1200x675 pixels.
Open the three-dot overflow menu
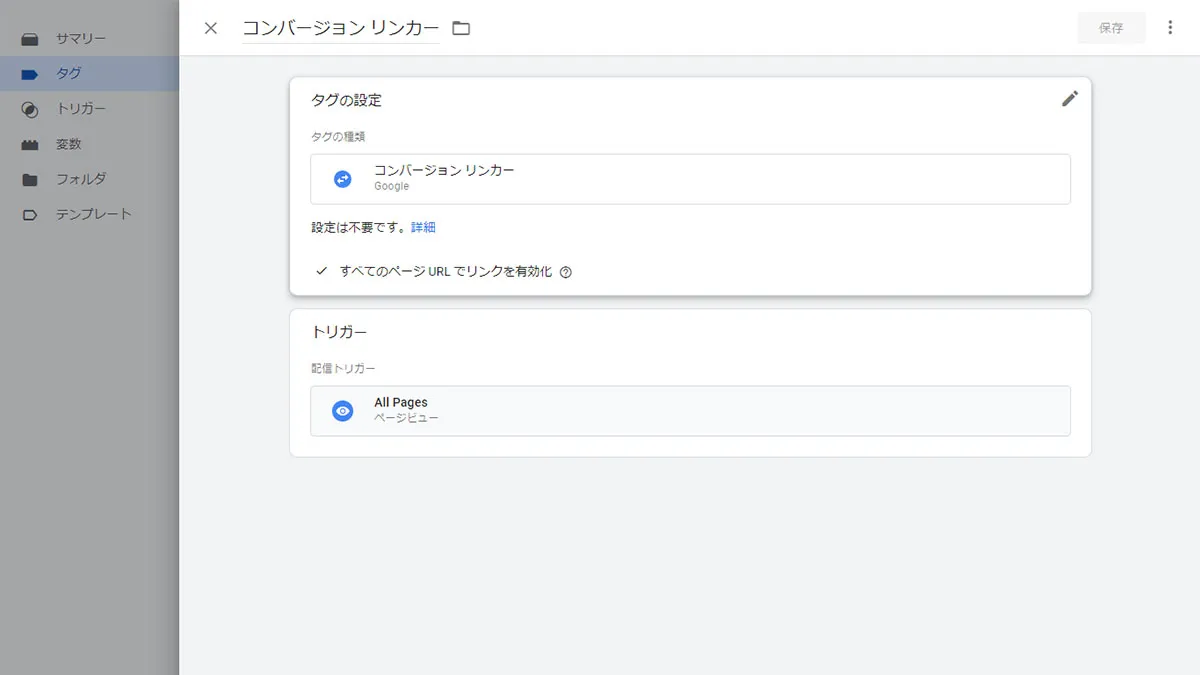point(1169,27)
